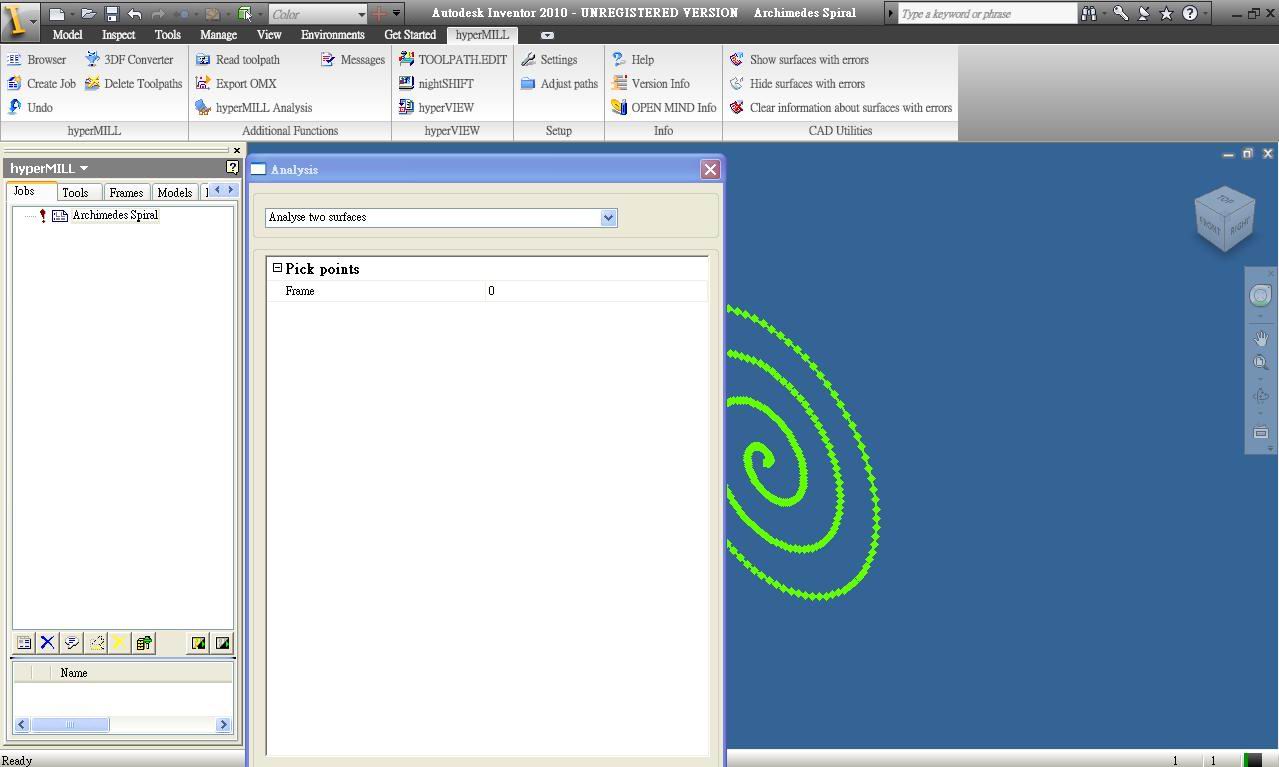Click the green tree database icon in browser

(x=144, y=643)
